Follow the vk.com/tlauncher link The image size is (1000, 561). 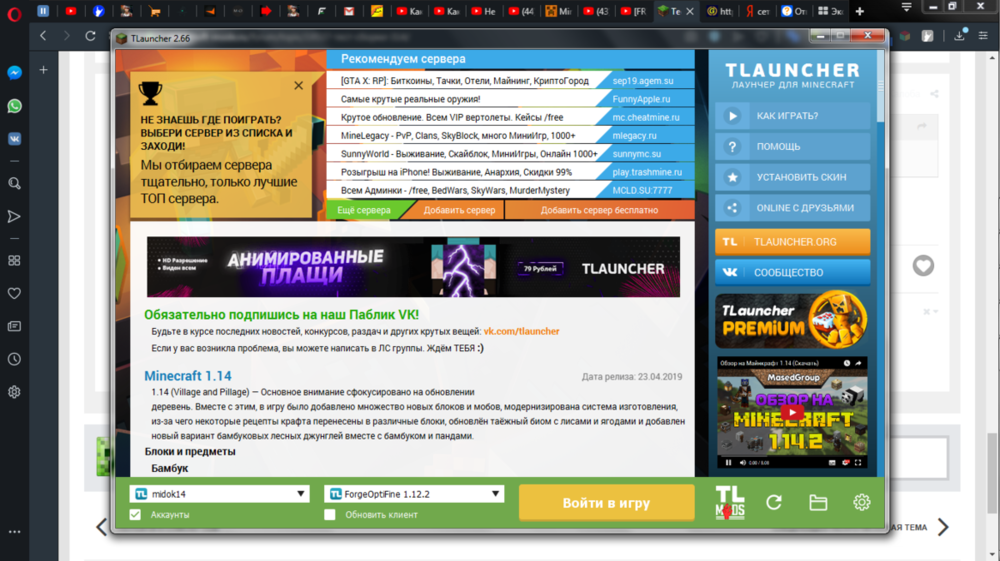point(521,332)
